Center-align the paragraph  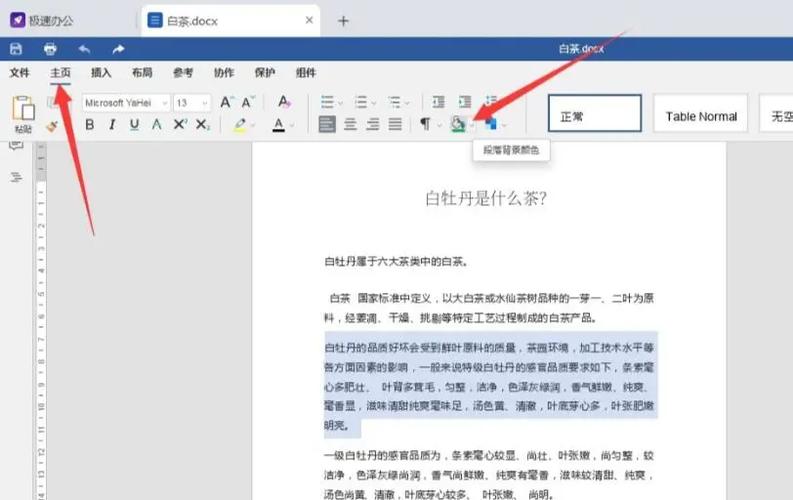tap(350, 124)
